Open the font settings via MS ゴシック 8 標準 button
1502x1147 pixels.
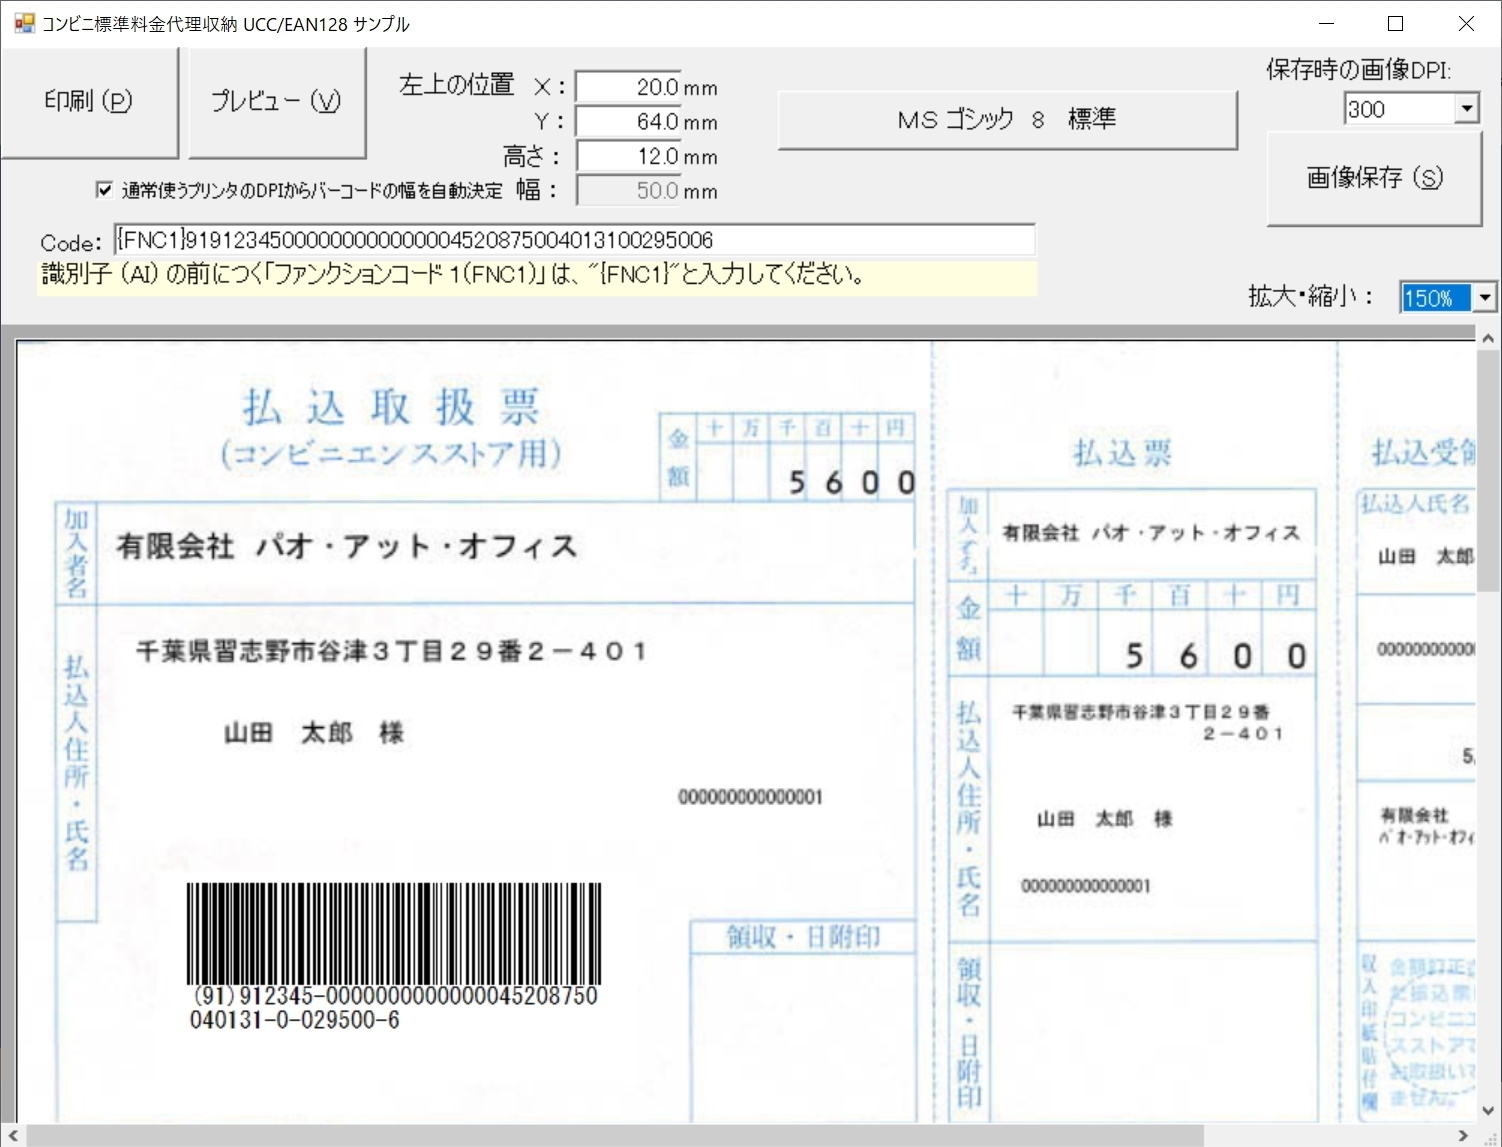coord(1007,118)
